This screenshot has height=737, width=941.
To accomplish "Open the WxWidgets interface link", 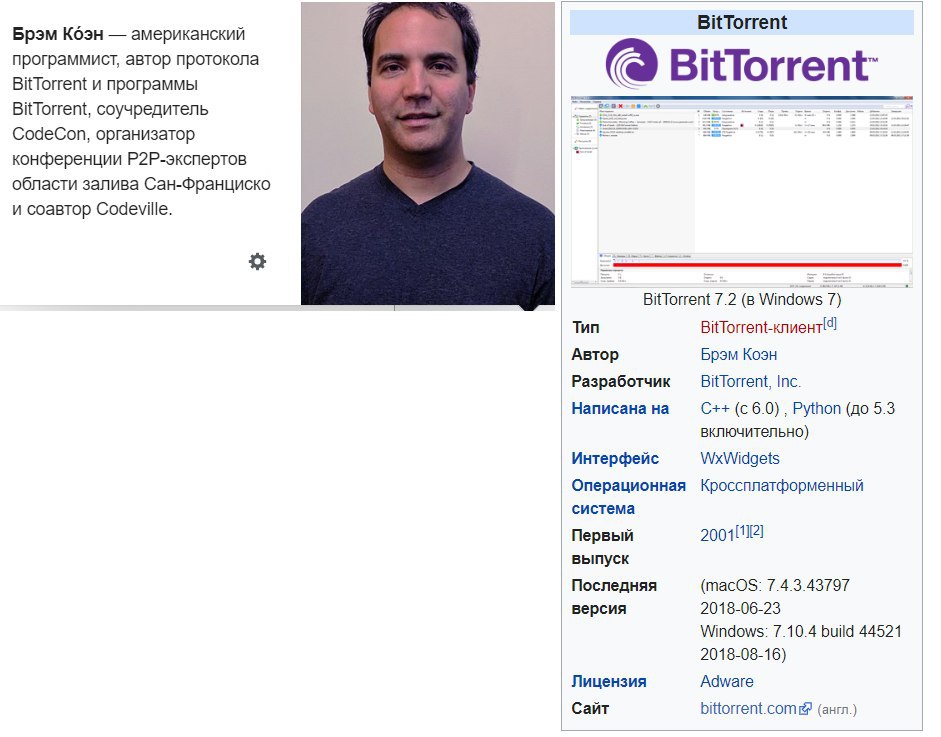I will click(740, 459).
